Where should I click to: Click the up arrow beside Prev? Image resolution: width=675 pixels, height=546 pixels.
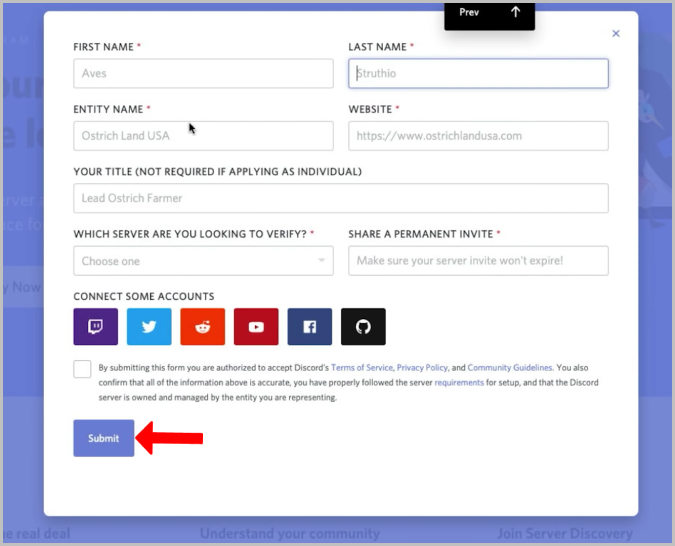(x=515, y=12)
